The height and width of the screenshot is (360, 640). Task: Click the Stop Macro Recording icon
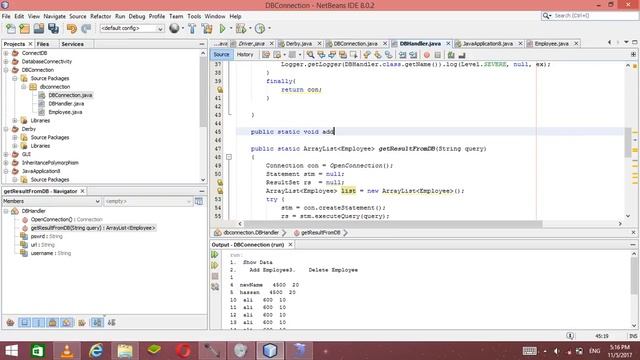tap(438, 55)
